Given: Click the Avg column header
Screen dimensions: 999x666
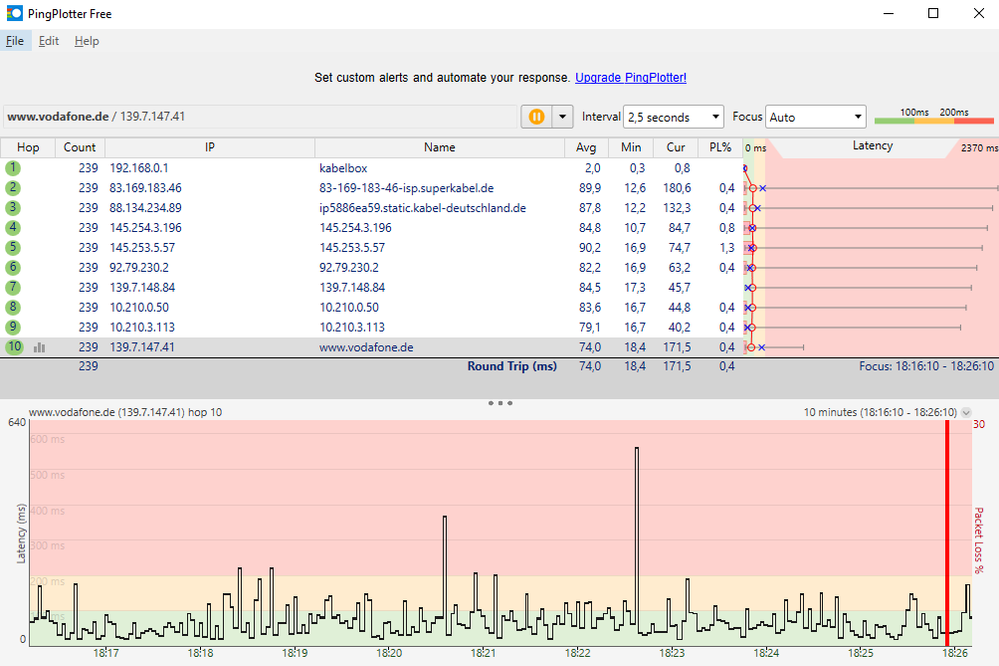Looking at the screenshot, I should tap(586, 147).
